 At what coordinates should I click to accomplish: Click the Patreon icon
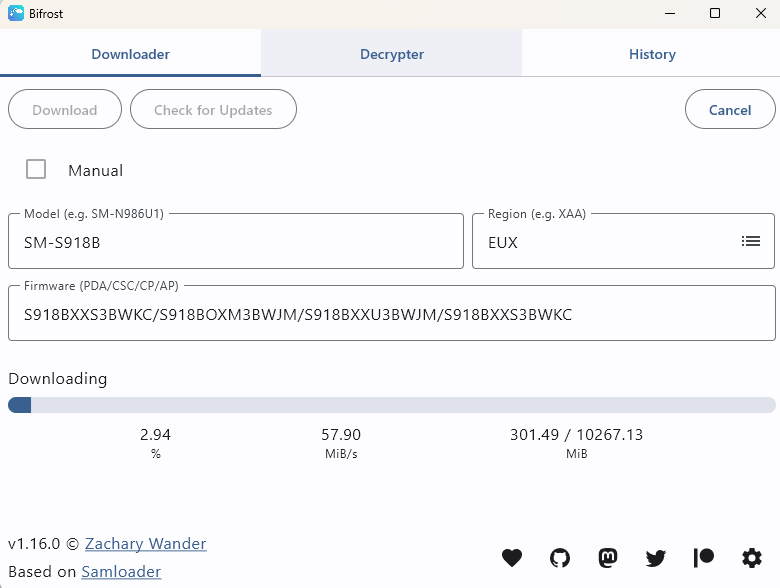click(704, 558)
